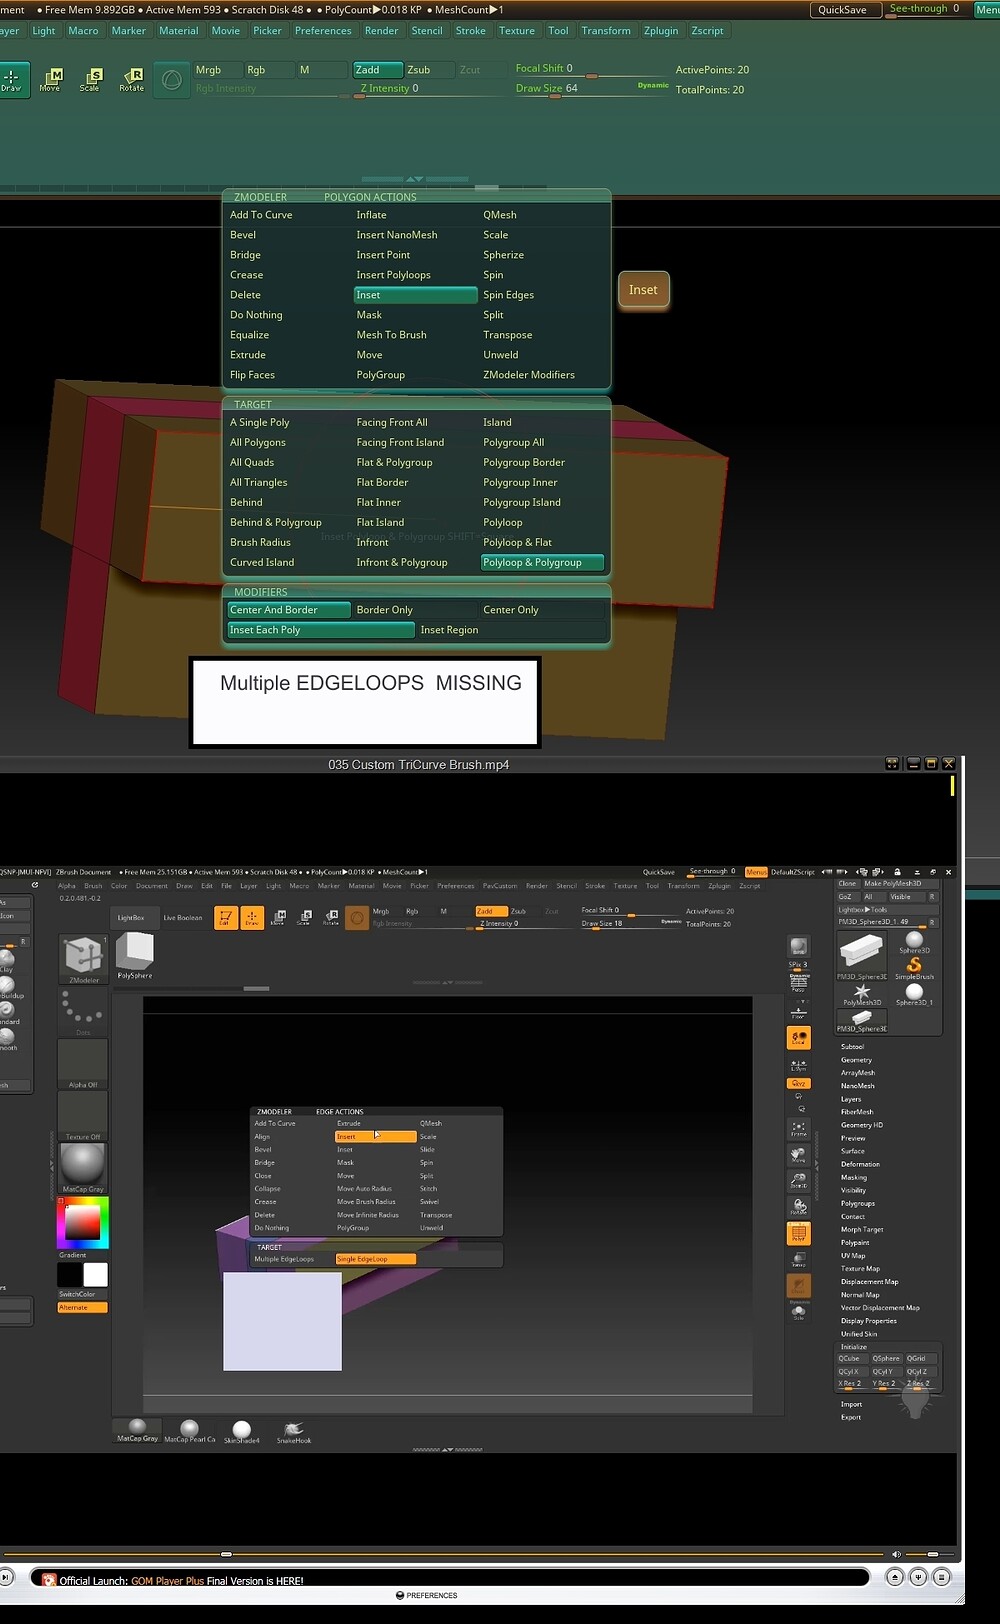Expand the Display Properties section
Image resolution: width=1000 pixels, height=1624 pixels.
click(868, 1320)
